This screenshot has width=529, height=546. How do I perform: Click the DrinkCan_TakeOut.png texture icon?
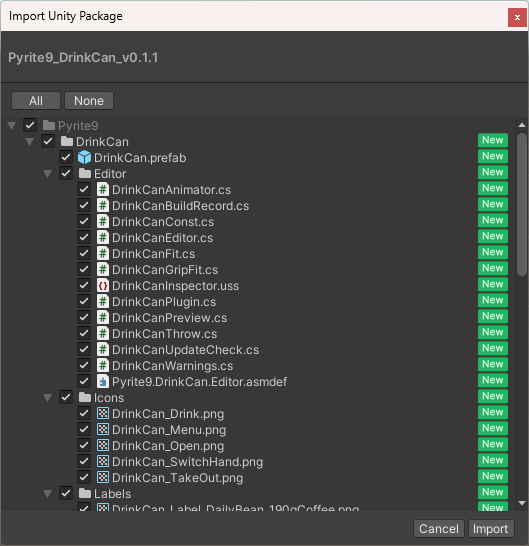(103, 477)
